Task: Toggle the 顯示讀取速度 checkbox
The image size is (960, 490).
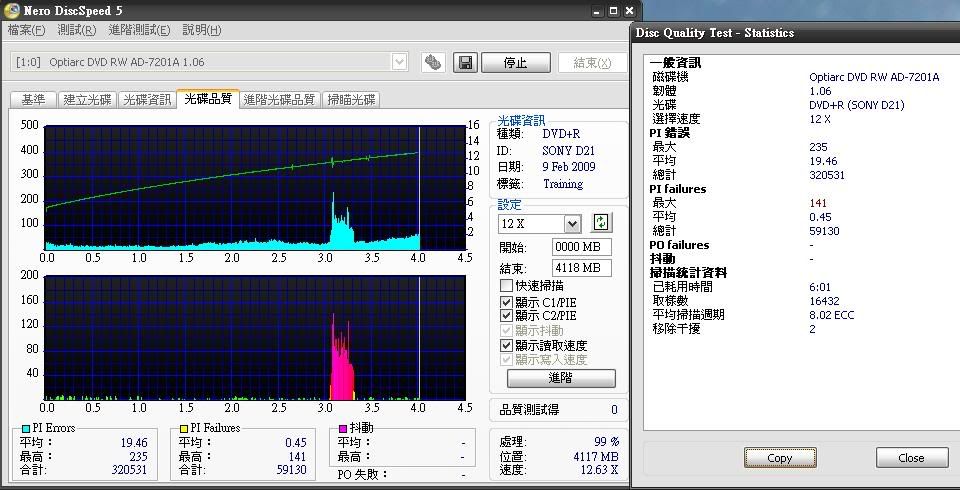Action: point(507,345)
